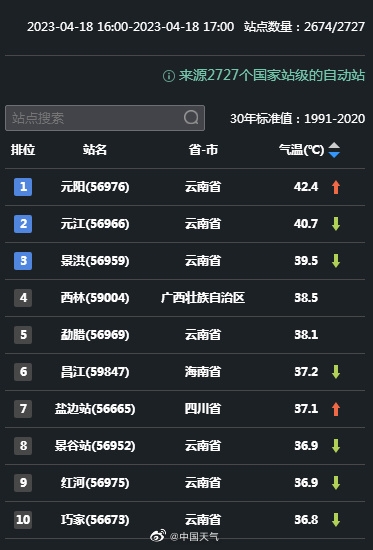Click the red up arrow beside 37.1
This screenshot has height=550, width=373.
(336, 409)
